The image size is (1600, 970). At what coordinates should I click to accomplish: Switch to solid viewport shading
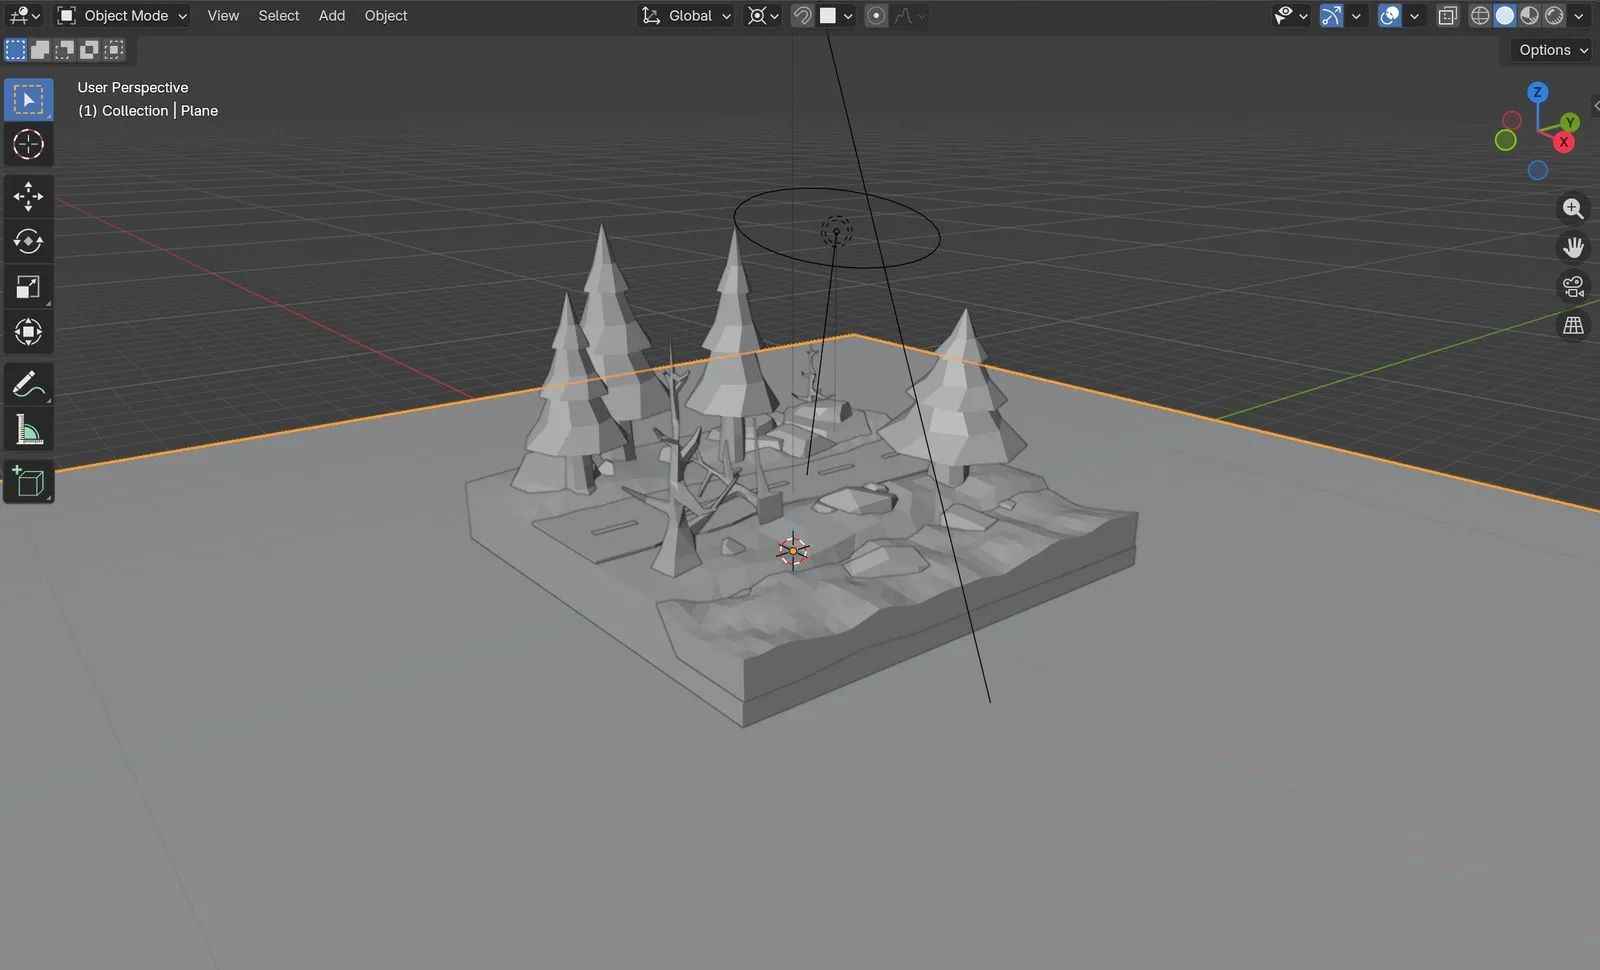[x=1505, y=16]
